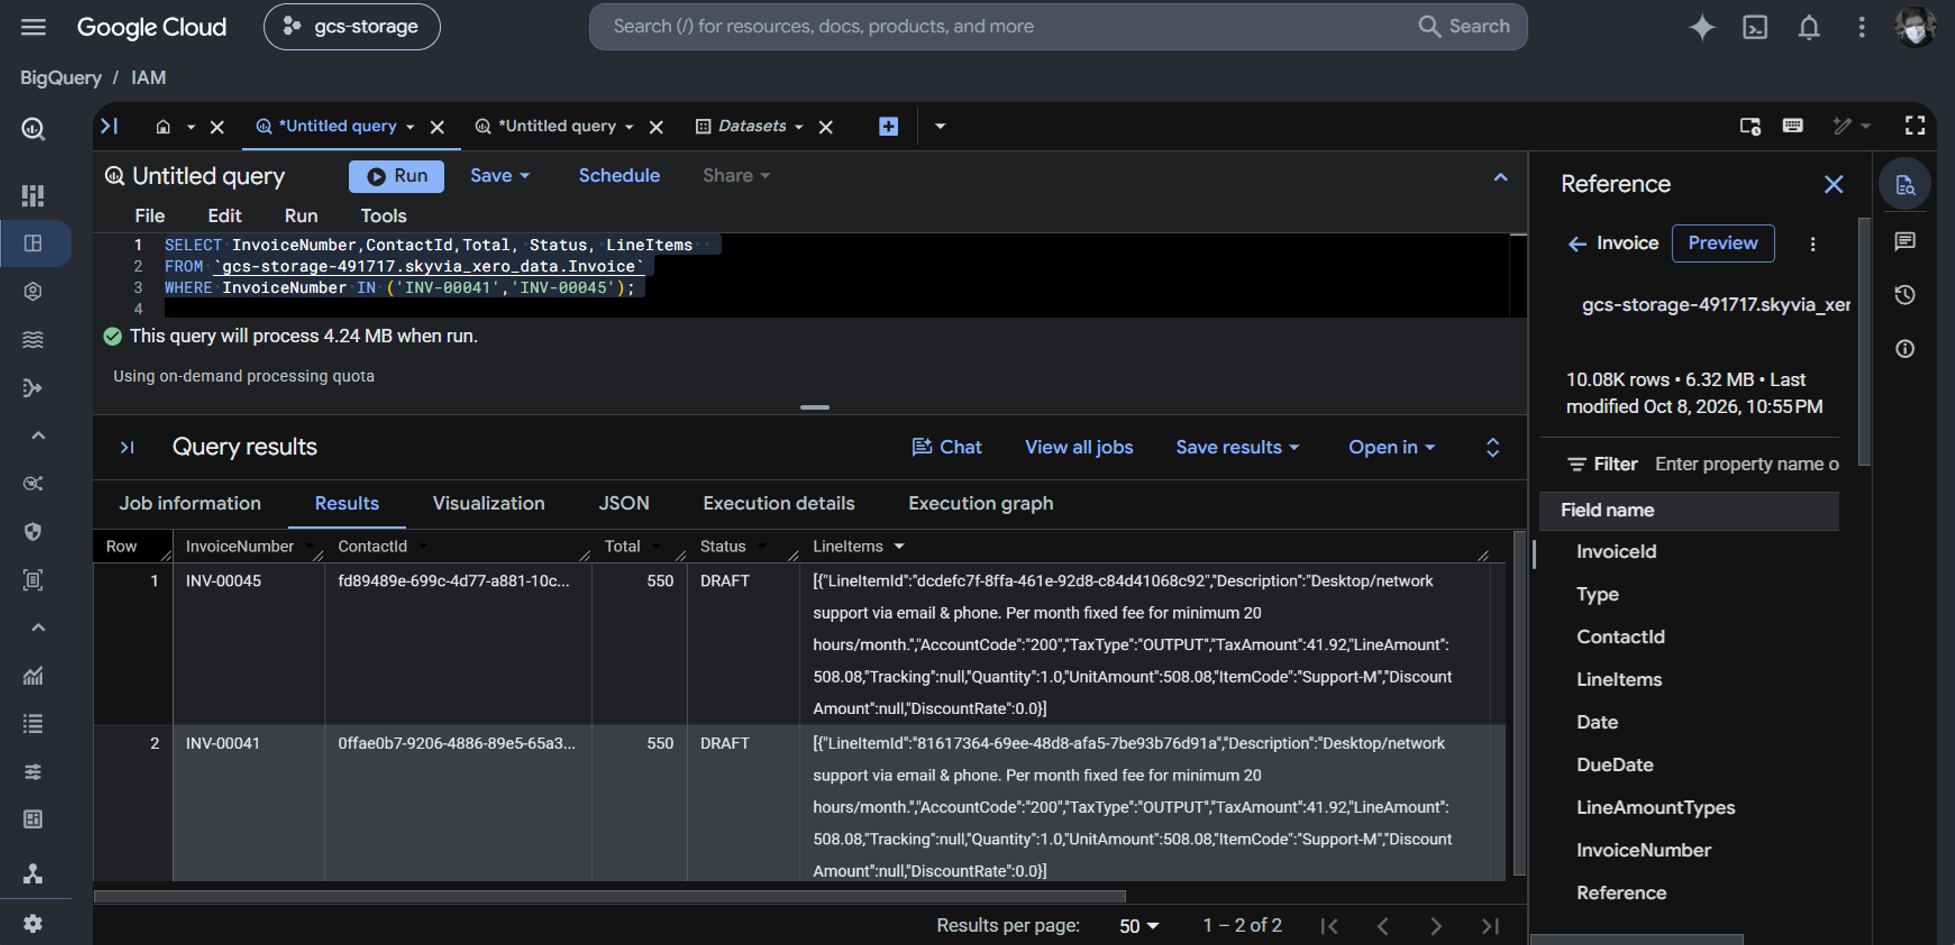Collapse the query editor with chevron up

pos(1500,177)
